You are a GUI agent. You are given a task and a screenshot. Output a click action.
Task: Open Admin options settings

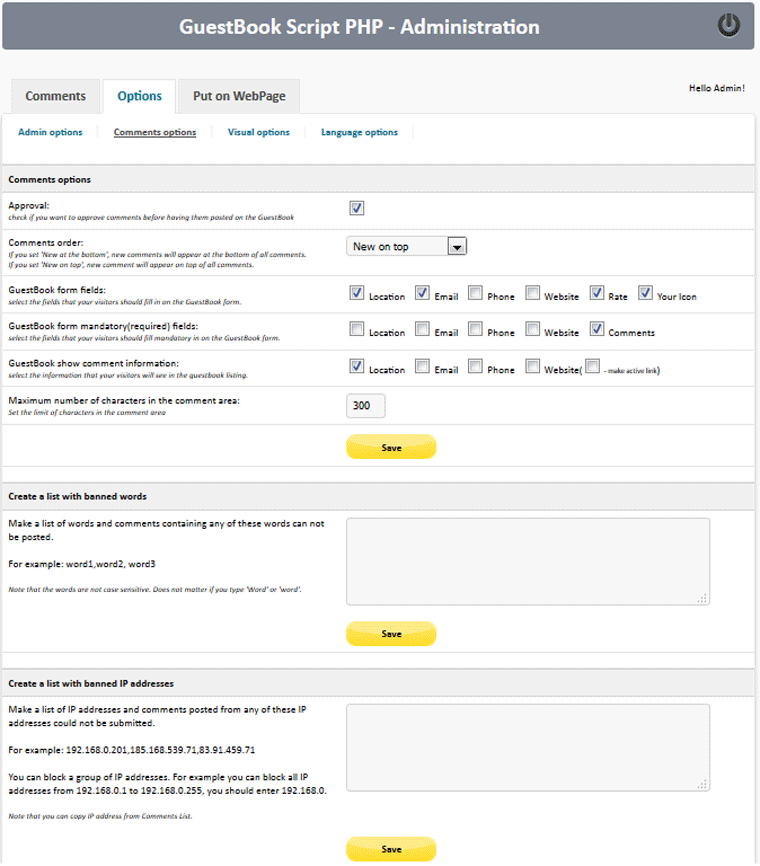pyautogui.click(x=51, y=130)
